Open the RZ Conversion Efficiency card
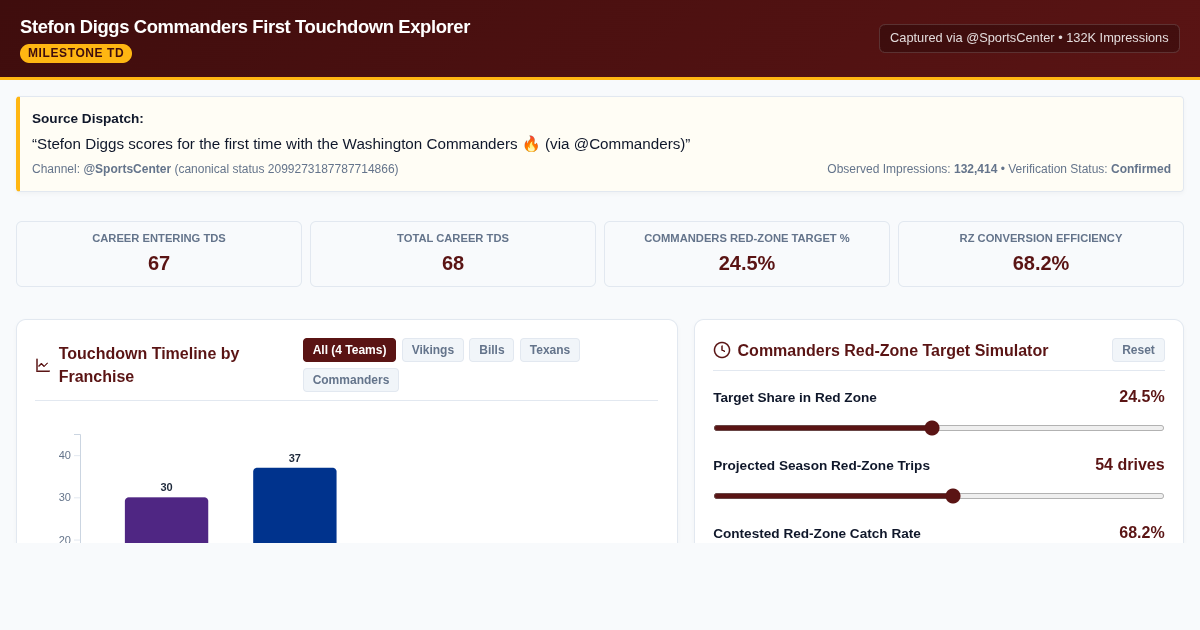 pyautogui.click(x=1041, y=254)
